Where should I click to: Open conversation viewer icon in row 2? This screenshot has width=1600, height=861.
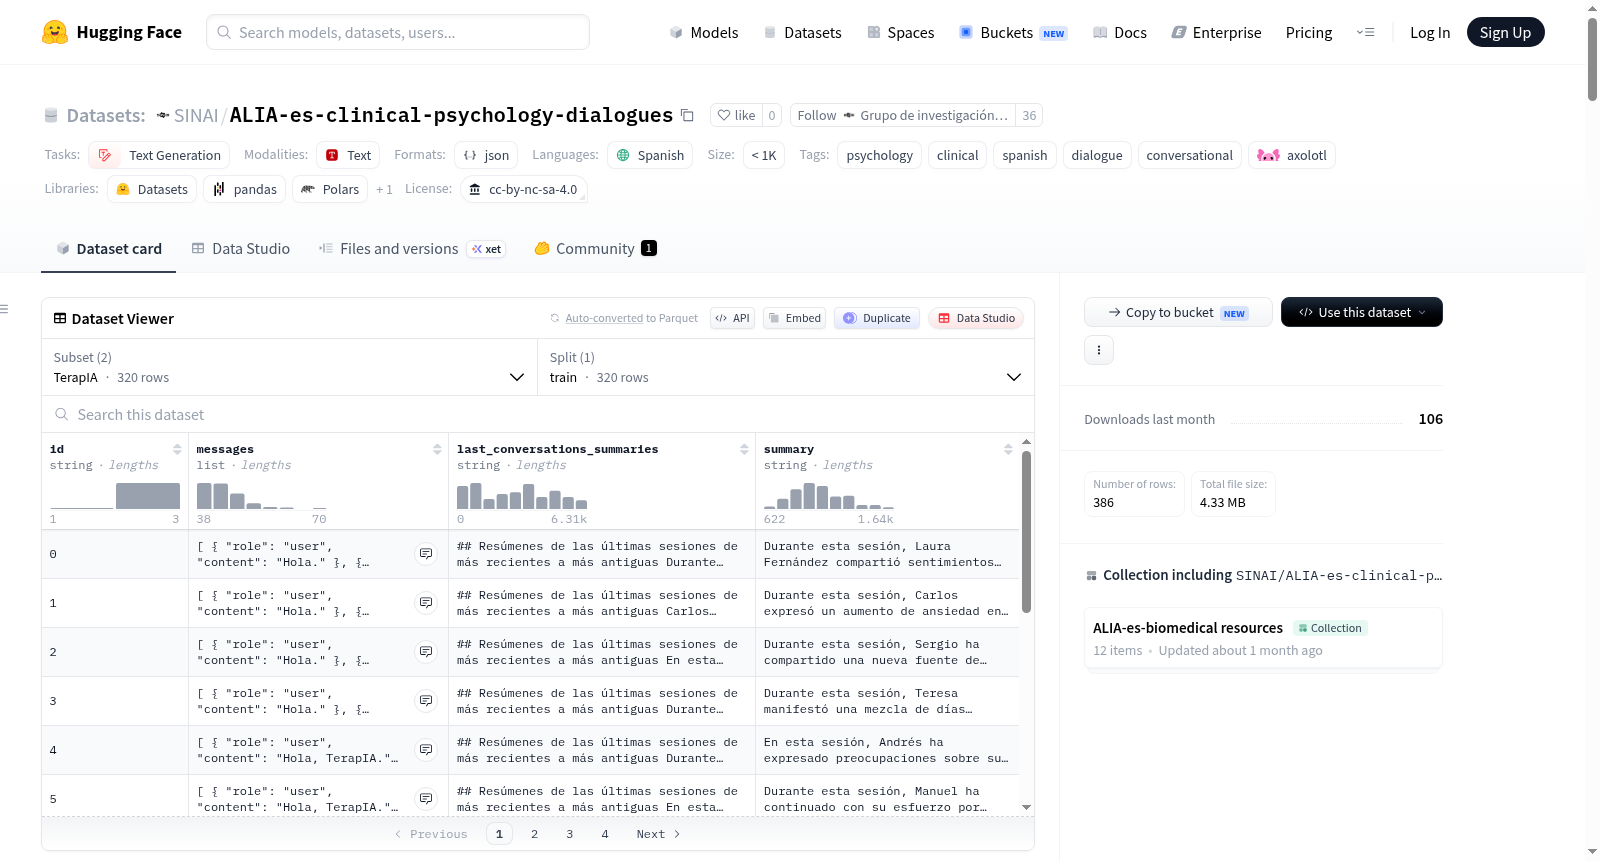point(426,652)
